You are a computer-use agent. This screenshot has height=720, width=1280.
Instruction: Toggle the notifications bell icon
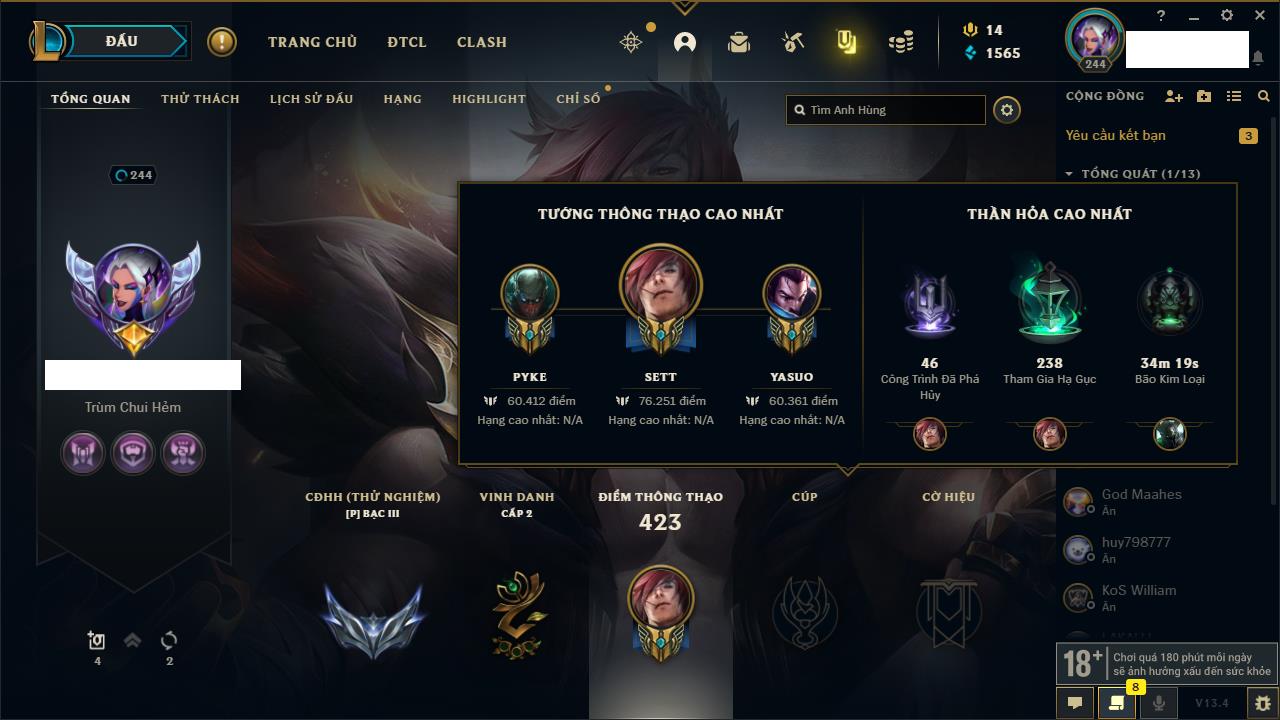point(1257,58)
